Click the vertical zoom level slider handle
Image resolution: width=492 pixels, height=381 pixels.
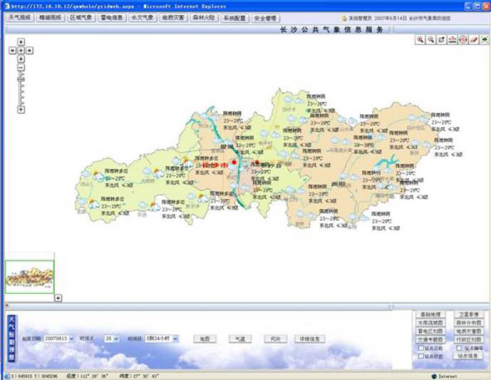click(21, 79)
